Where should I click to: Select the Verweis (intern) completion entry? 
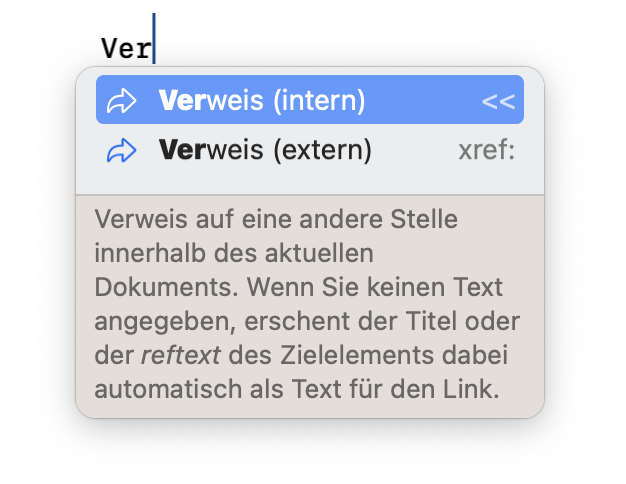click(310, 100)
